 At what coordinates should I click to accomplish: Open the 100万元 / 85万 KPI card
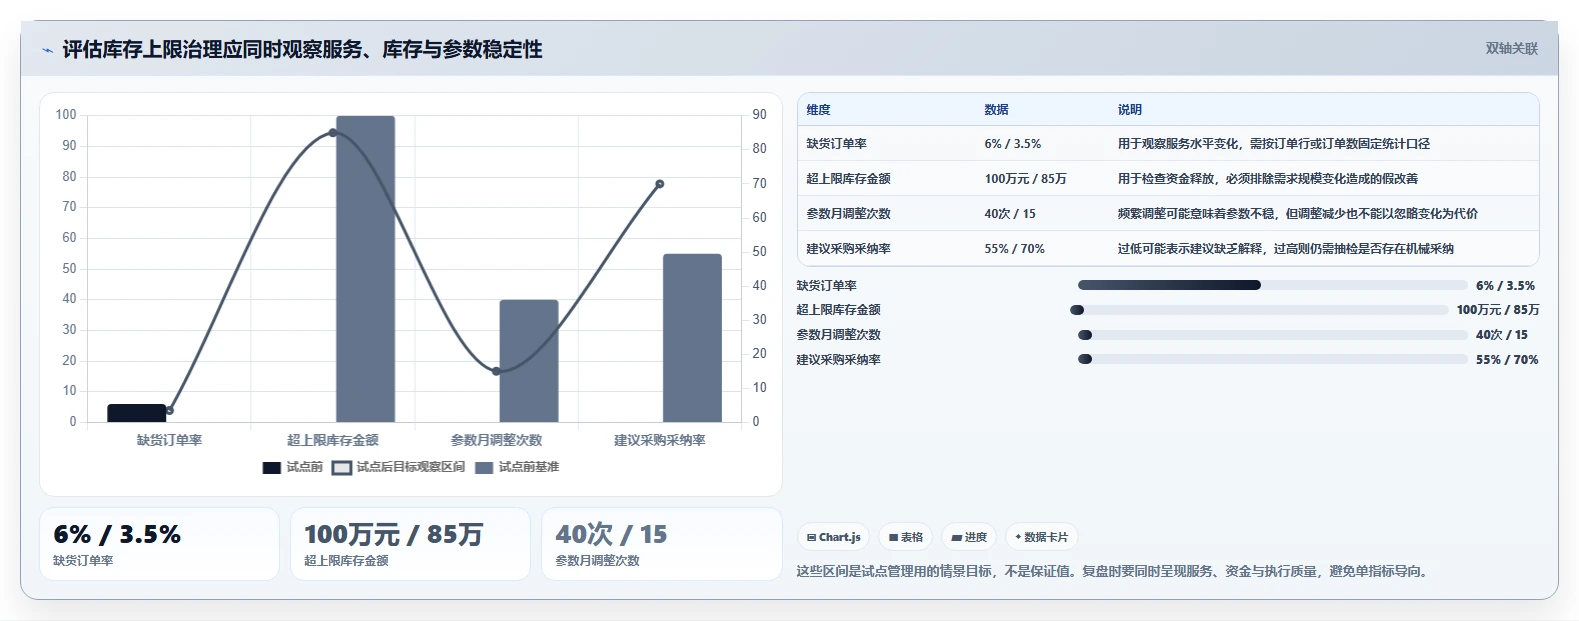[410, 544]
